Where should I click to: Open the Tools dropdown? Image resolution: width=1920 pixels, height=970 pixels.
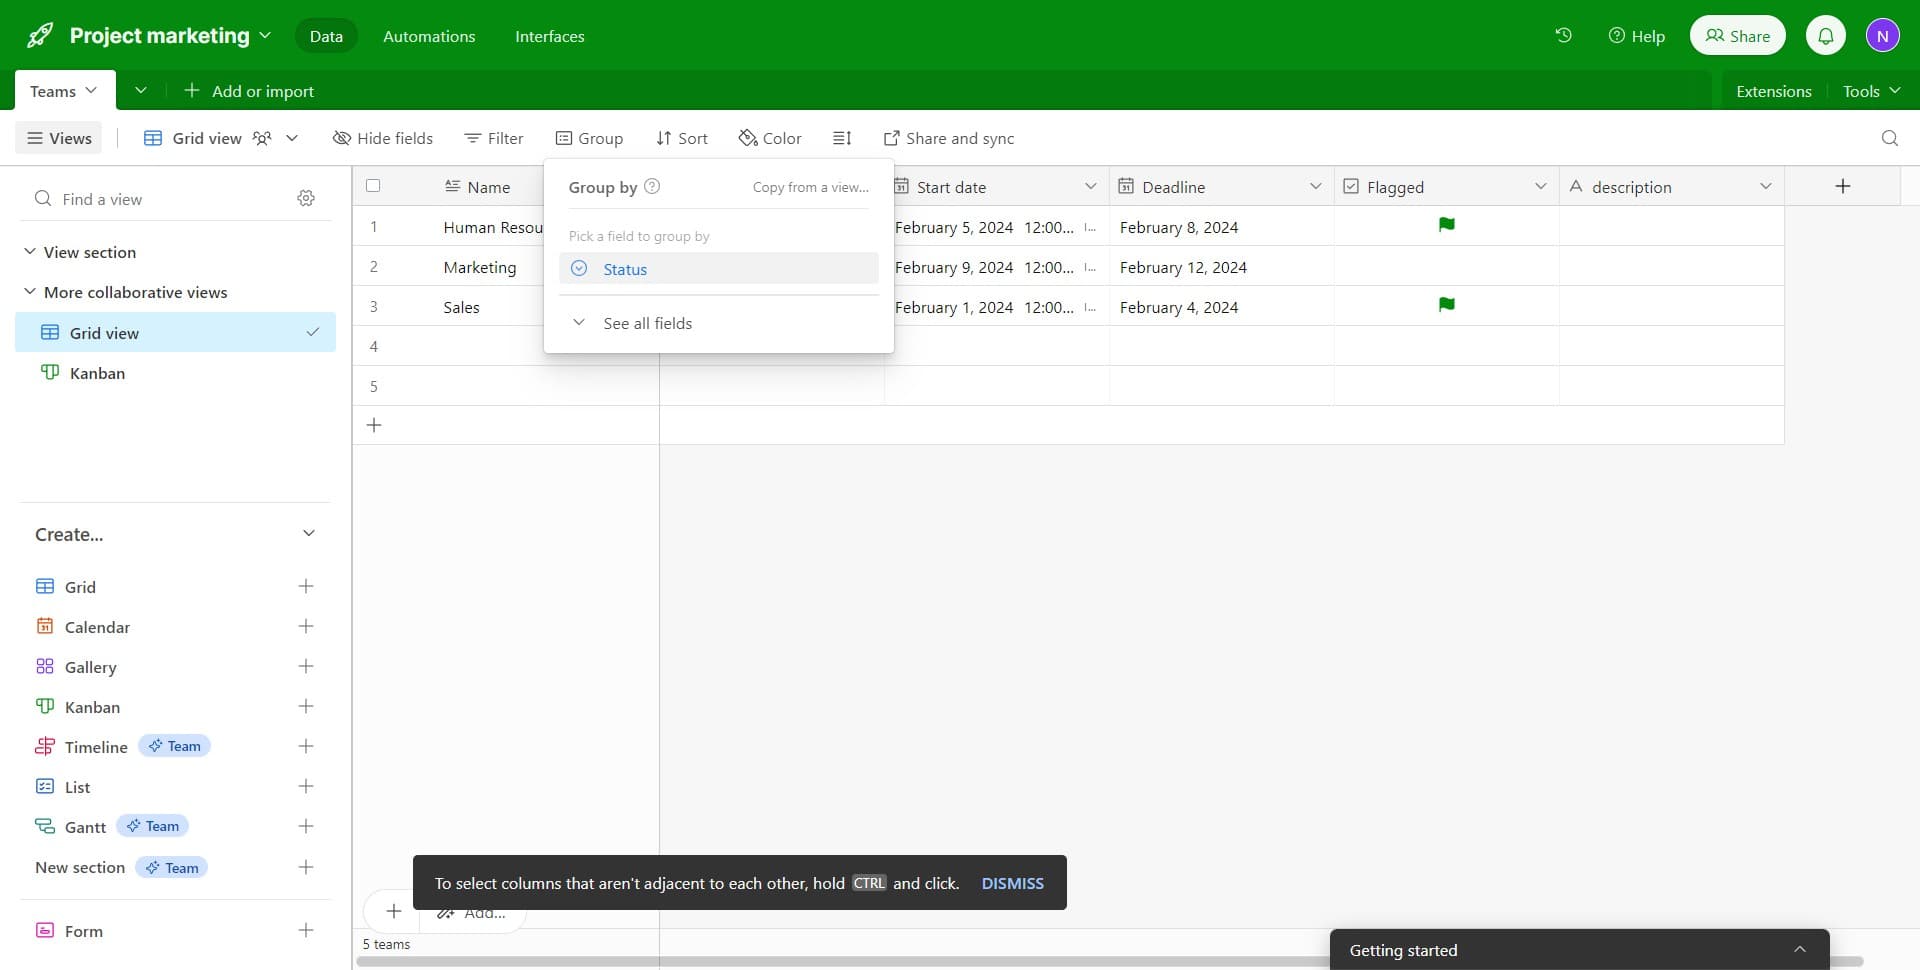pyautogui.click(x=1869, y=90)
